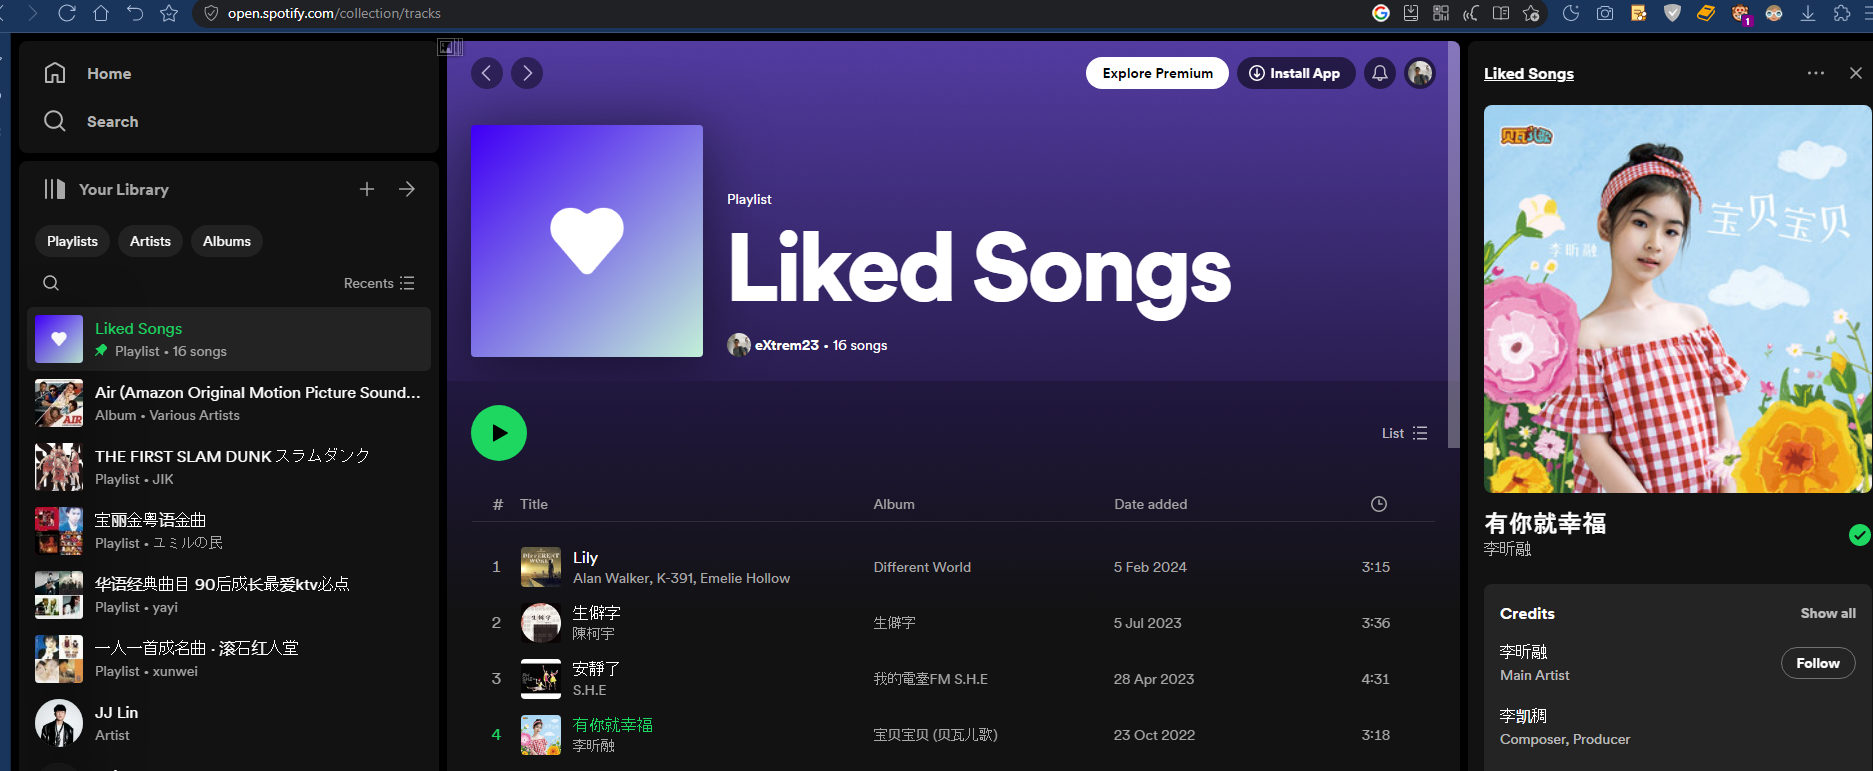The image size is (1873, 771).
Task: Open JJ Lin artist page
Action: 229,723
